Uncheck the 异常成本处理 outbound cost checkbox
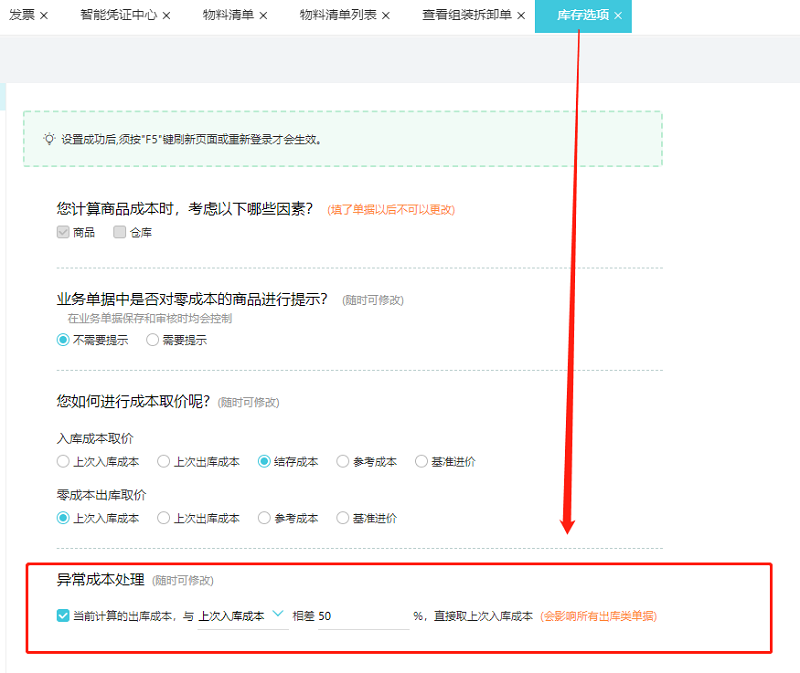This screenshot has width=800, height=673. point(63,616)
